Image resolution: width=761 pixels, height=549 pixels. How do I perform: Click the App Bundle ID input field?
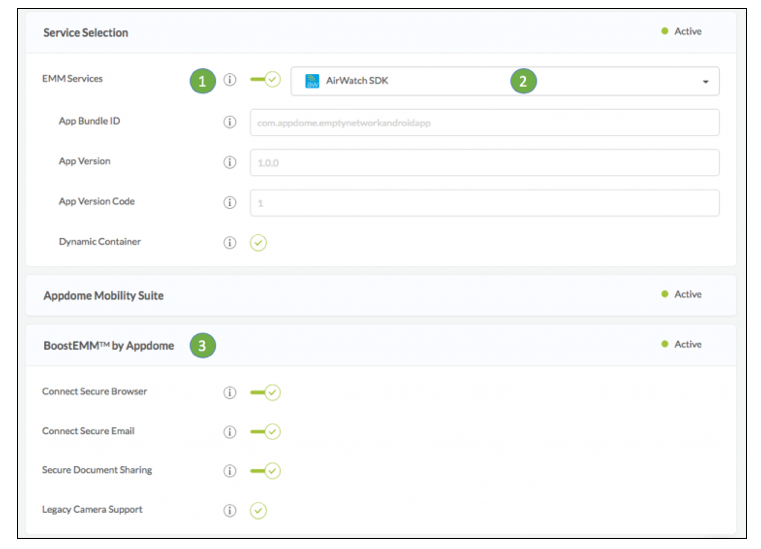click(x=484, y=122)
